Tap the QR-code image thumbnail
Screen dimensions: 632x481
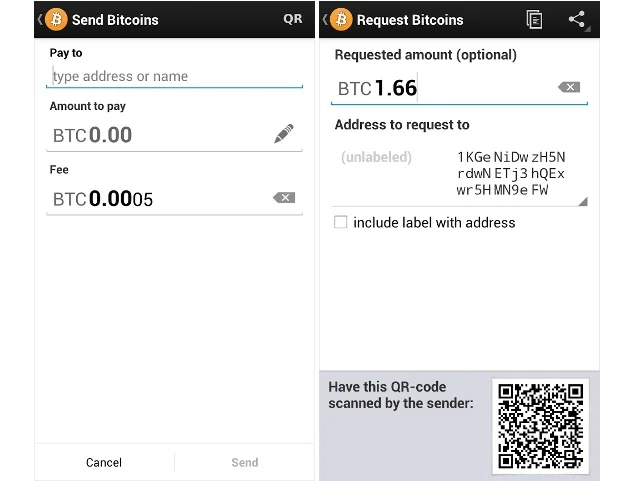[x=541, y=426]
